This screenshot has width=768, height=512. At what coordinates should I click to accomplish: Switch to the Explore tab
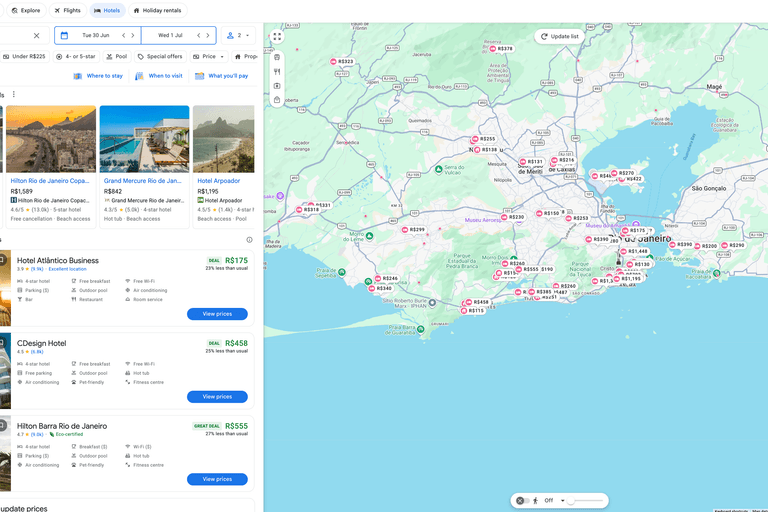[26, 10]
